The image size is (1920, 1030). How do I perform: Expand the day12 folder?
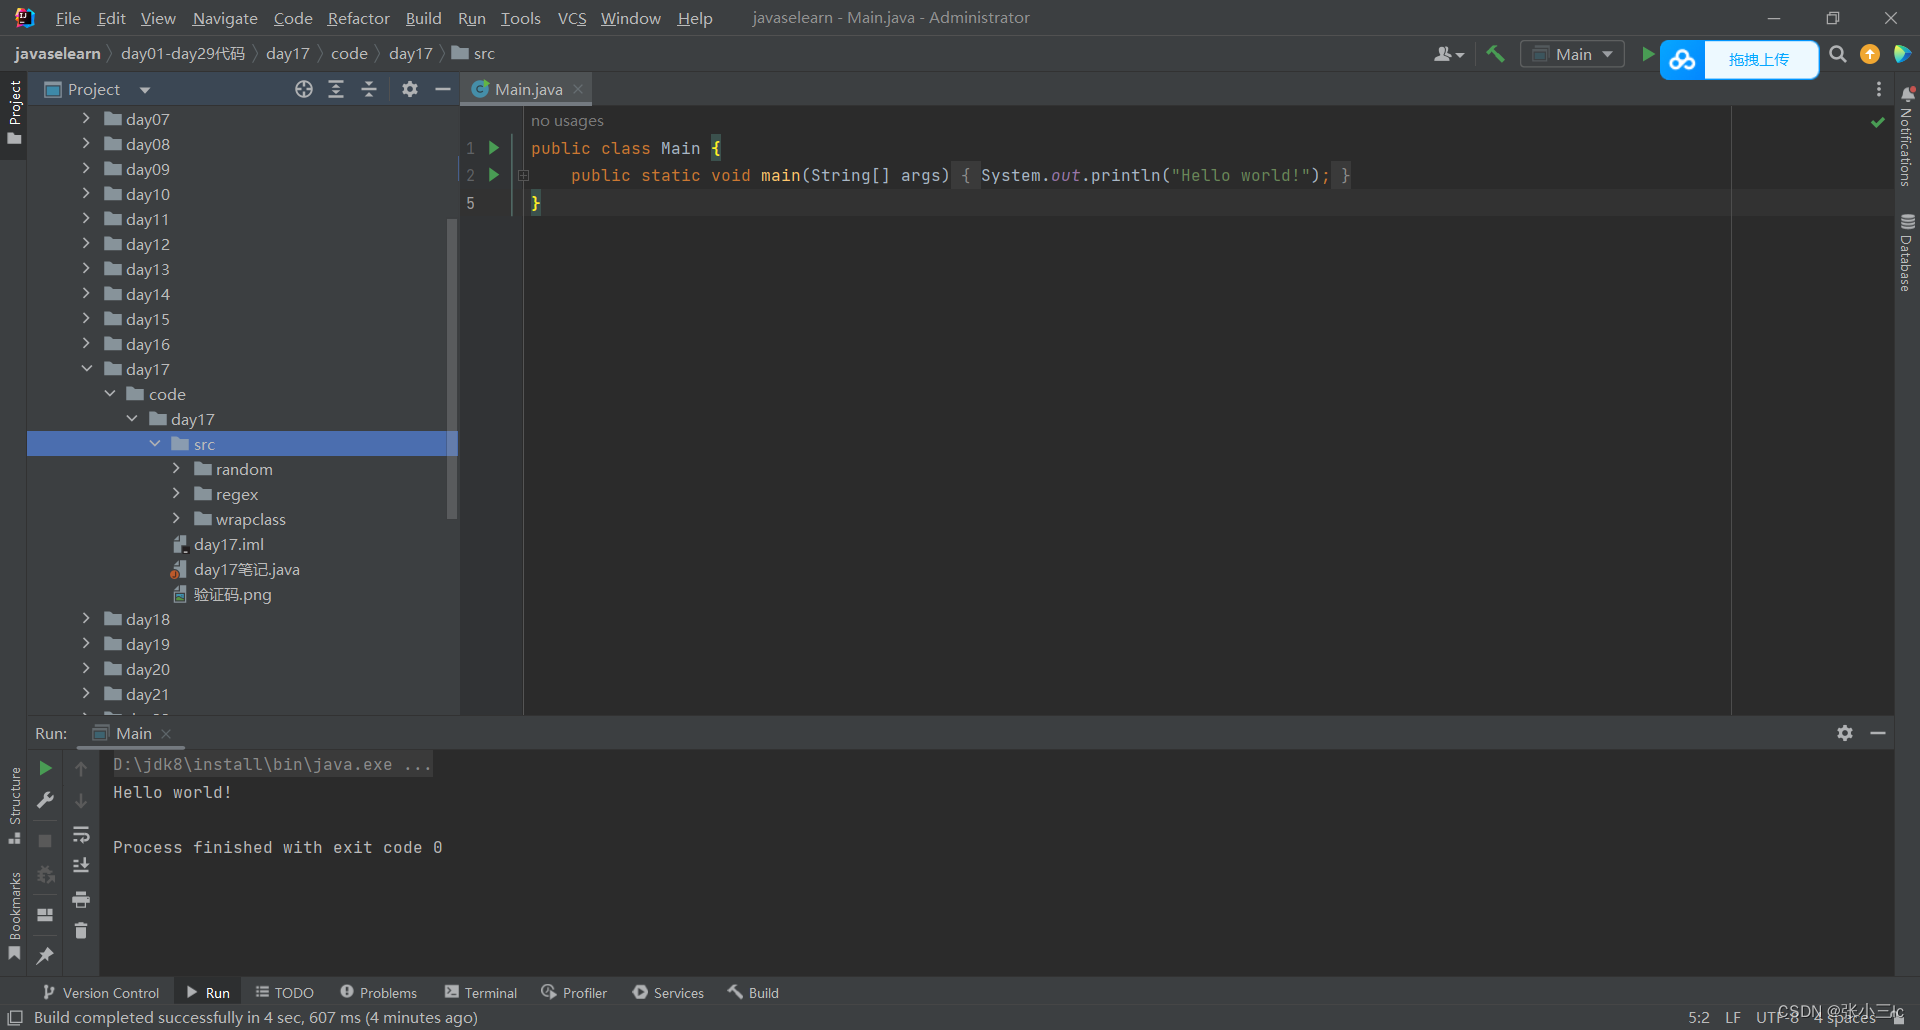(86, 243)
